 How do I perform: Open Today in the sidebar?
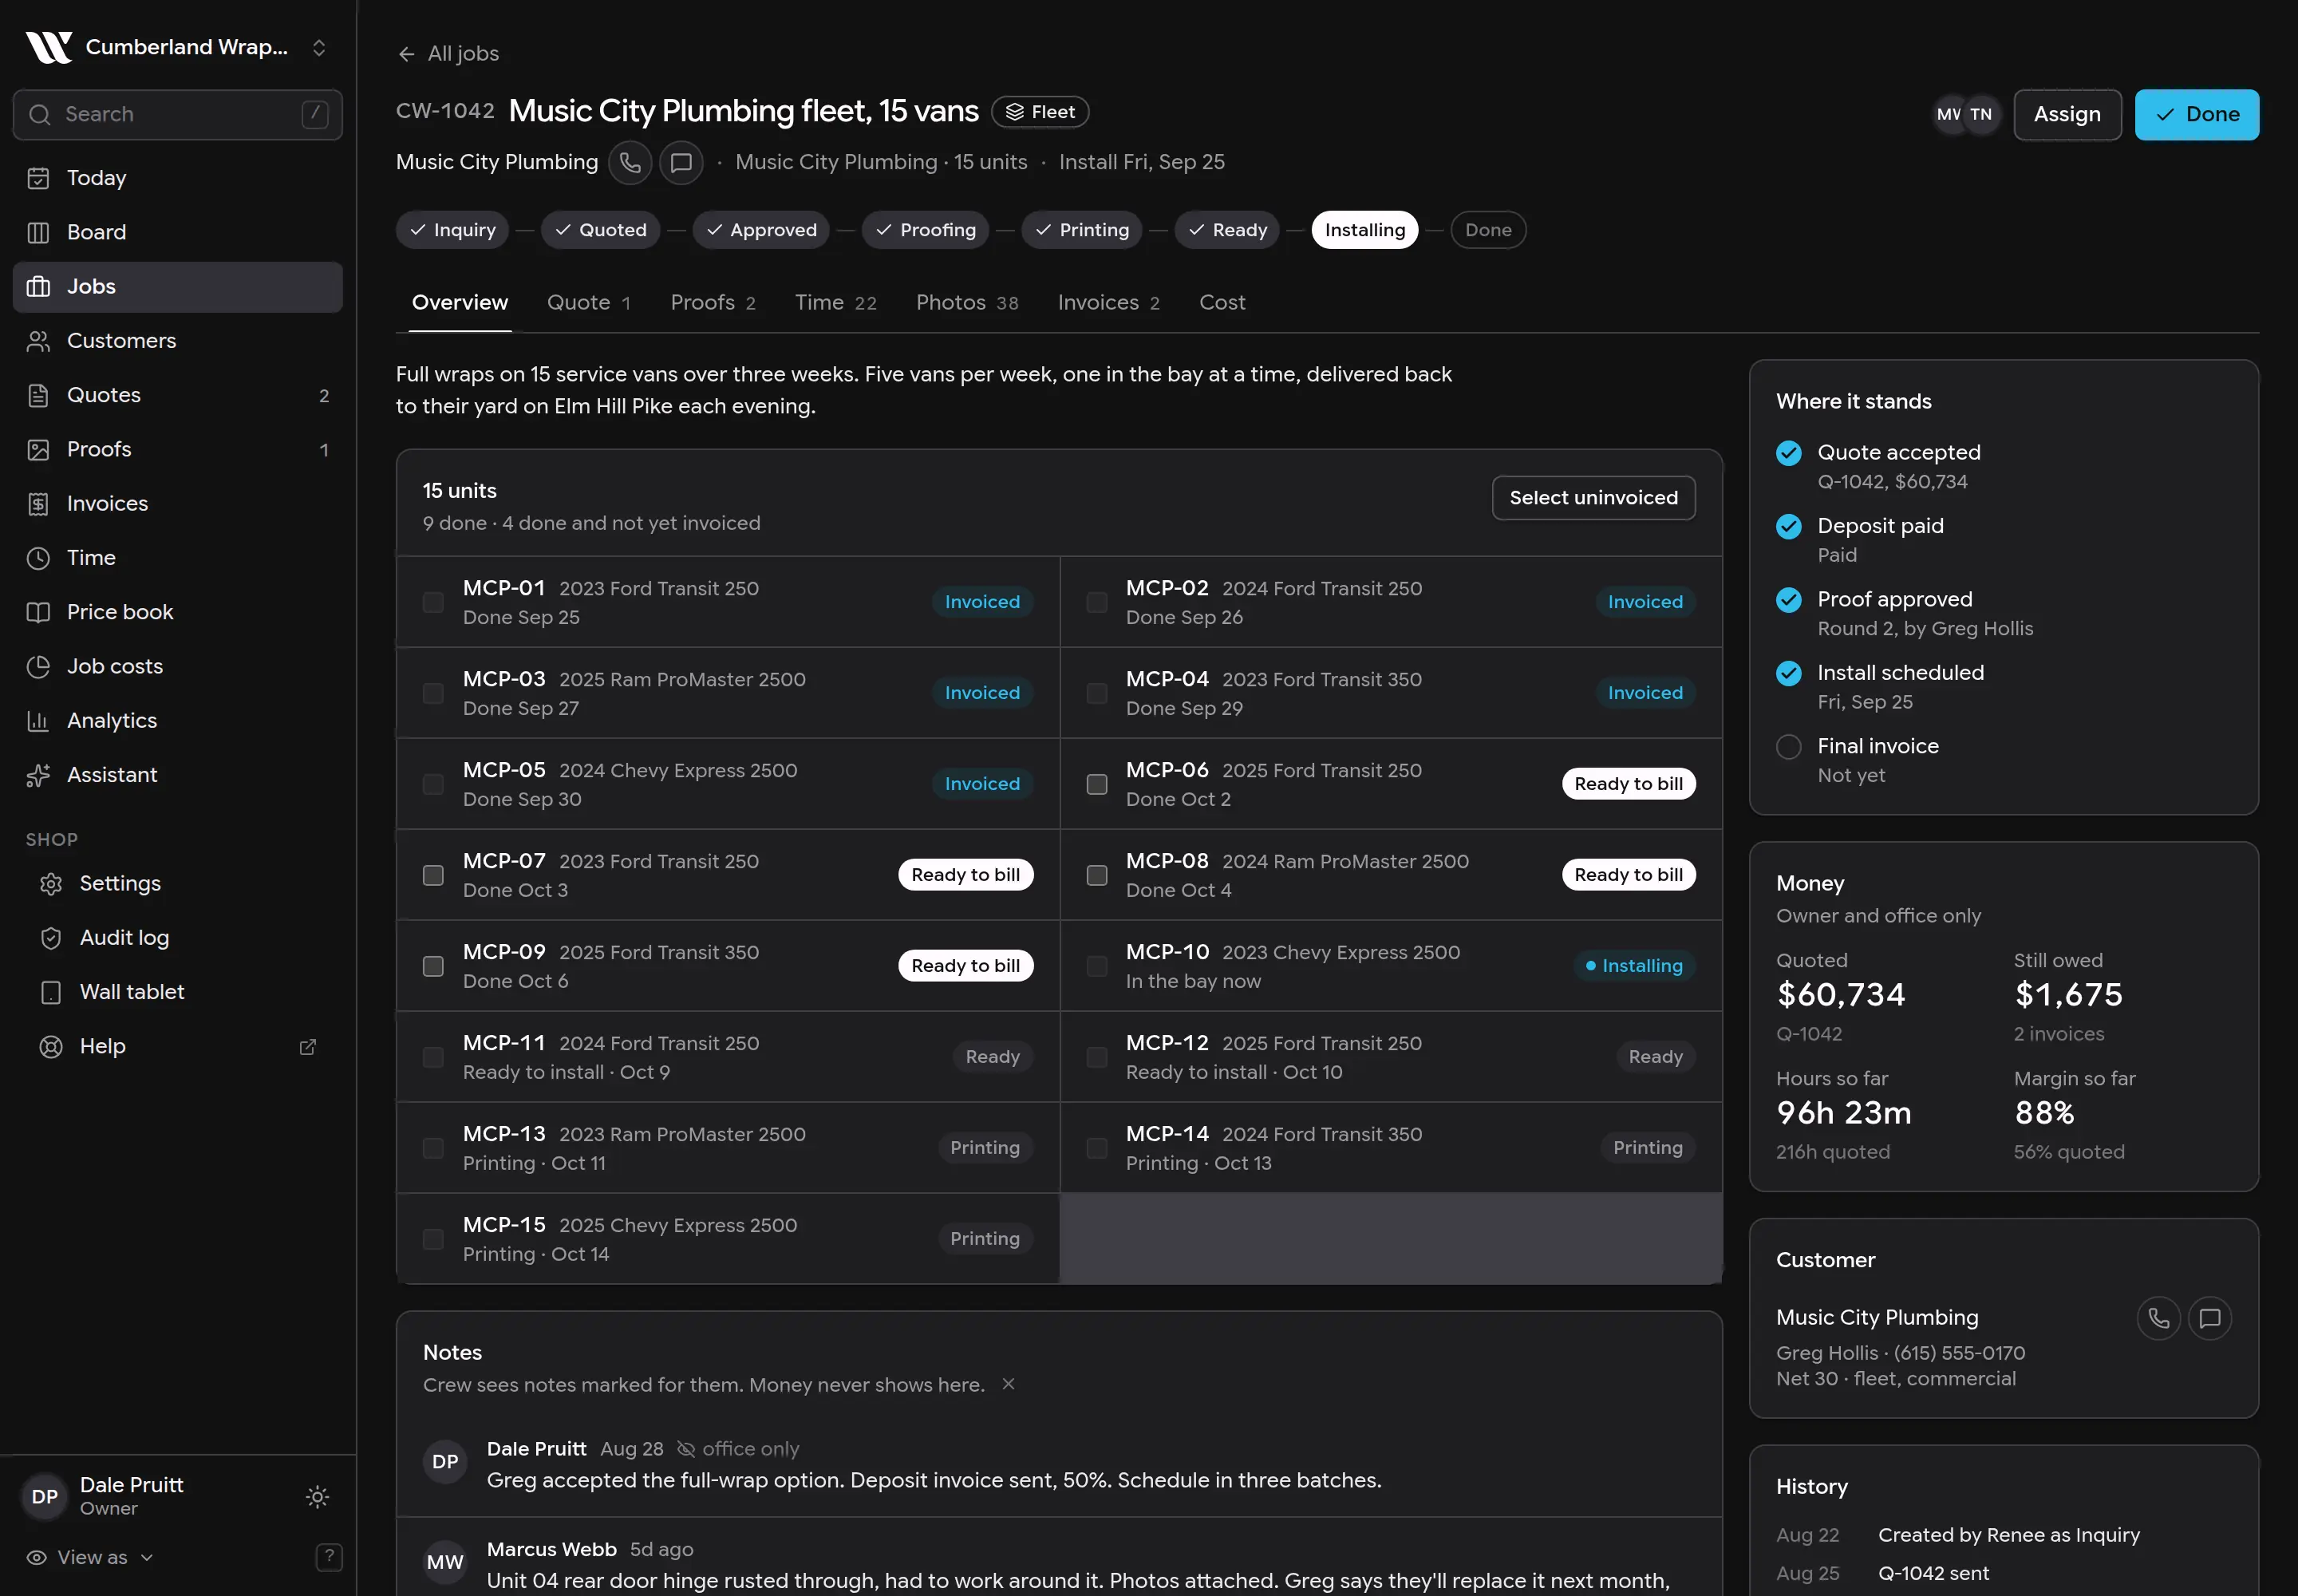(x=177, y=178)
